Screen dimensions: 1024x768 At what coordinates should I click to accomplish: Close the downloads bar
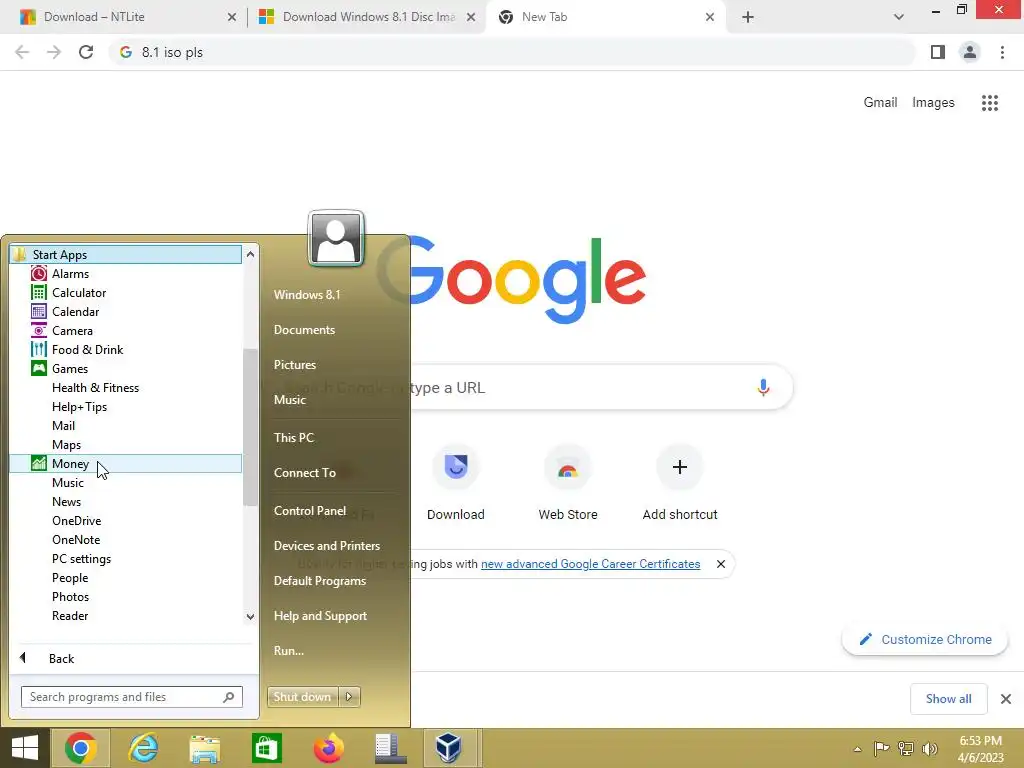(1006, 699)
